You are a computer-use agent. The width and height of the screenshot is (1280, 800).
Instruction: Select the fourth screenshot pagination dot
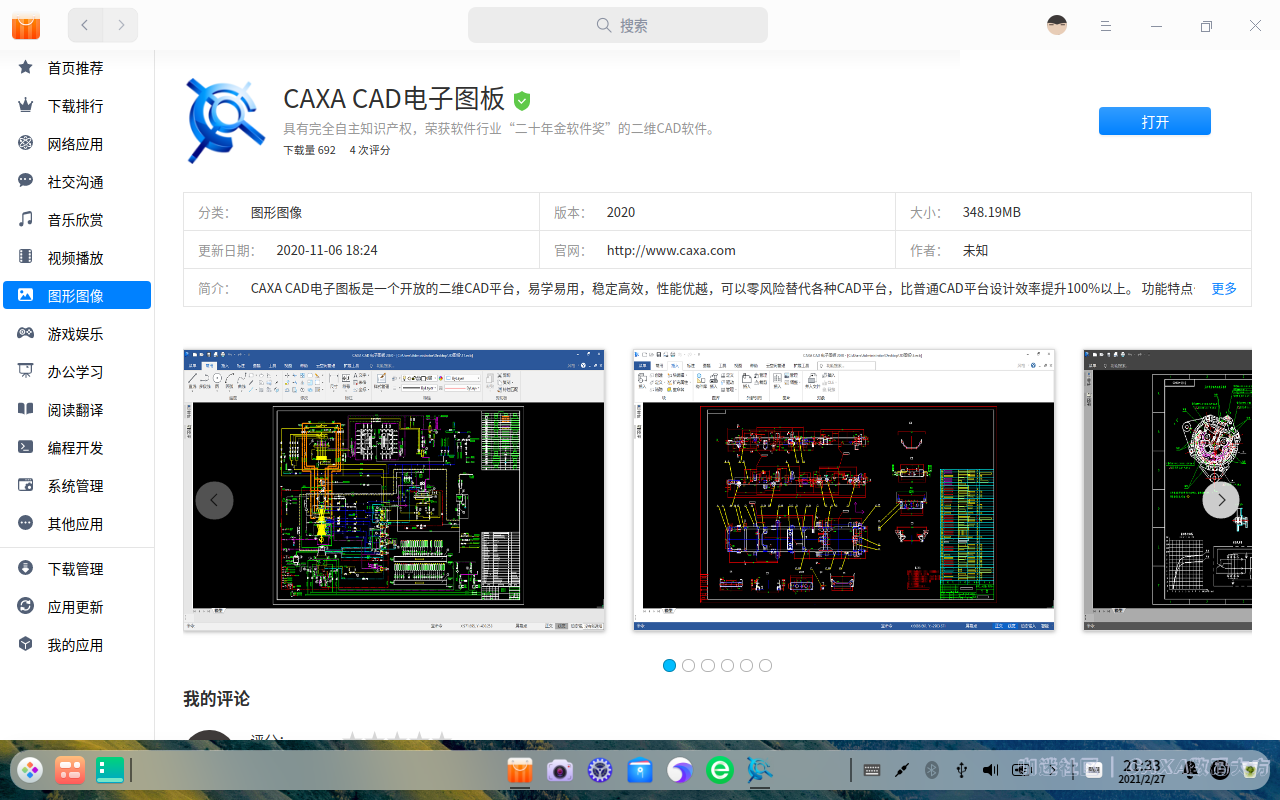pyautogui.click(x=727, y=666)
